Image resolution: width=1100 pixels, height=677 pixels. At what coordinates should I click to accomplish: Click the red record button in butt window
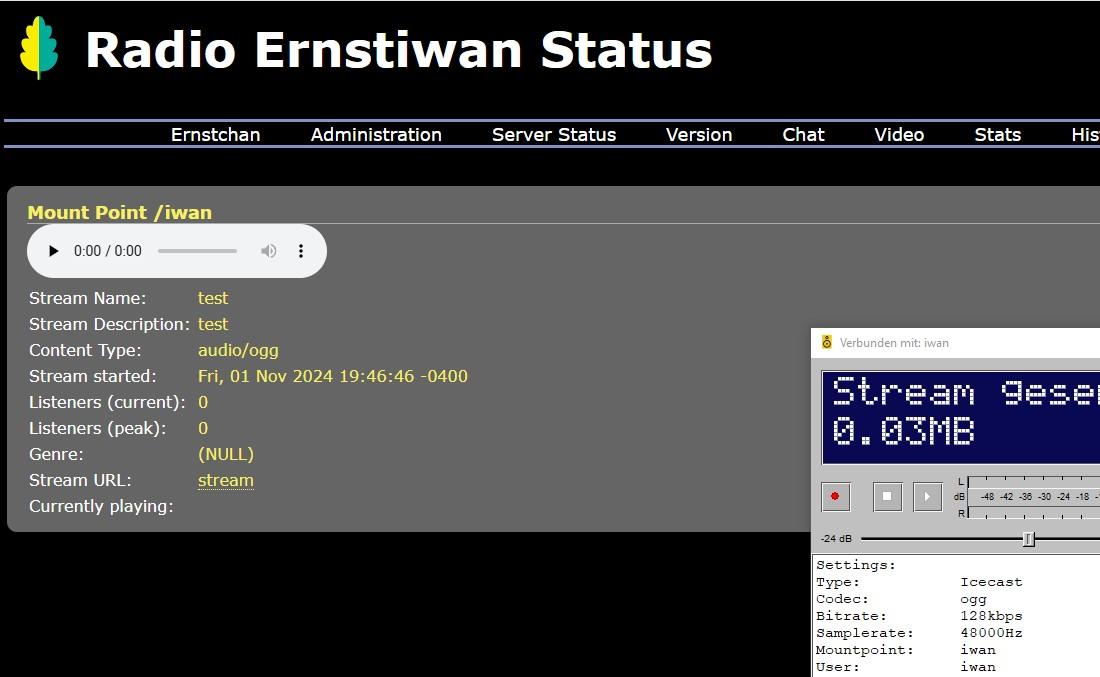(836, 497)
